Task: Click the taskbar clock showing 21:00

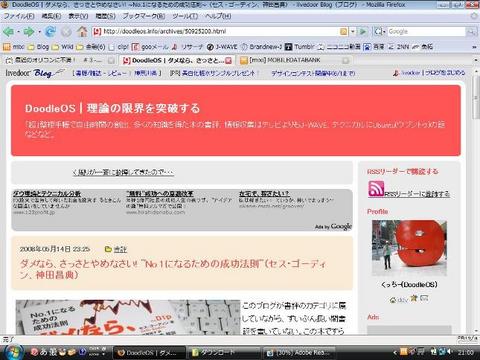Action: pyautogui.click(x=466, y=352)
